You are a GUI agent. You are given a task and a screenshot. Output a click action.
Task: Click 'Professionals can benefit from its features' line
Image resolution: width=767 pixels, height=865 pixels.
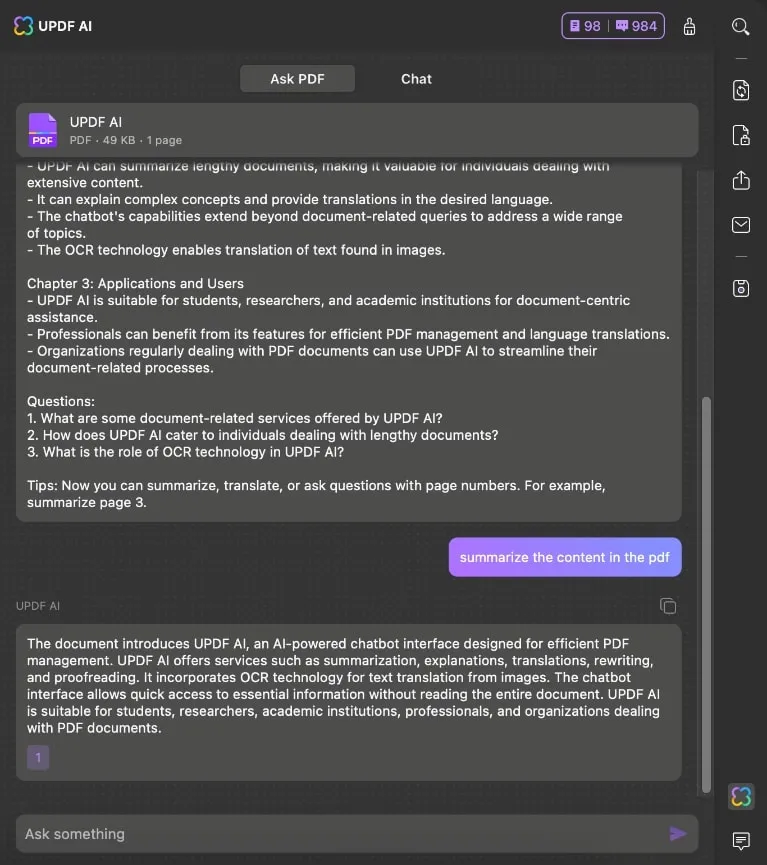point(348,334)
